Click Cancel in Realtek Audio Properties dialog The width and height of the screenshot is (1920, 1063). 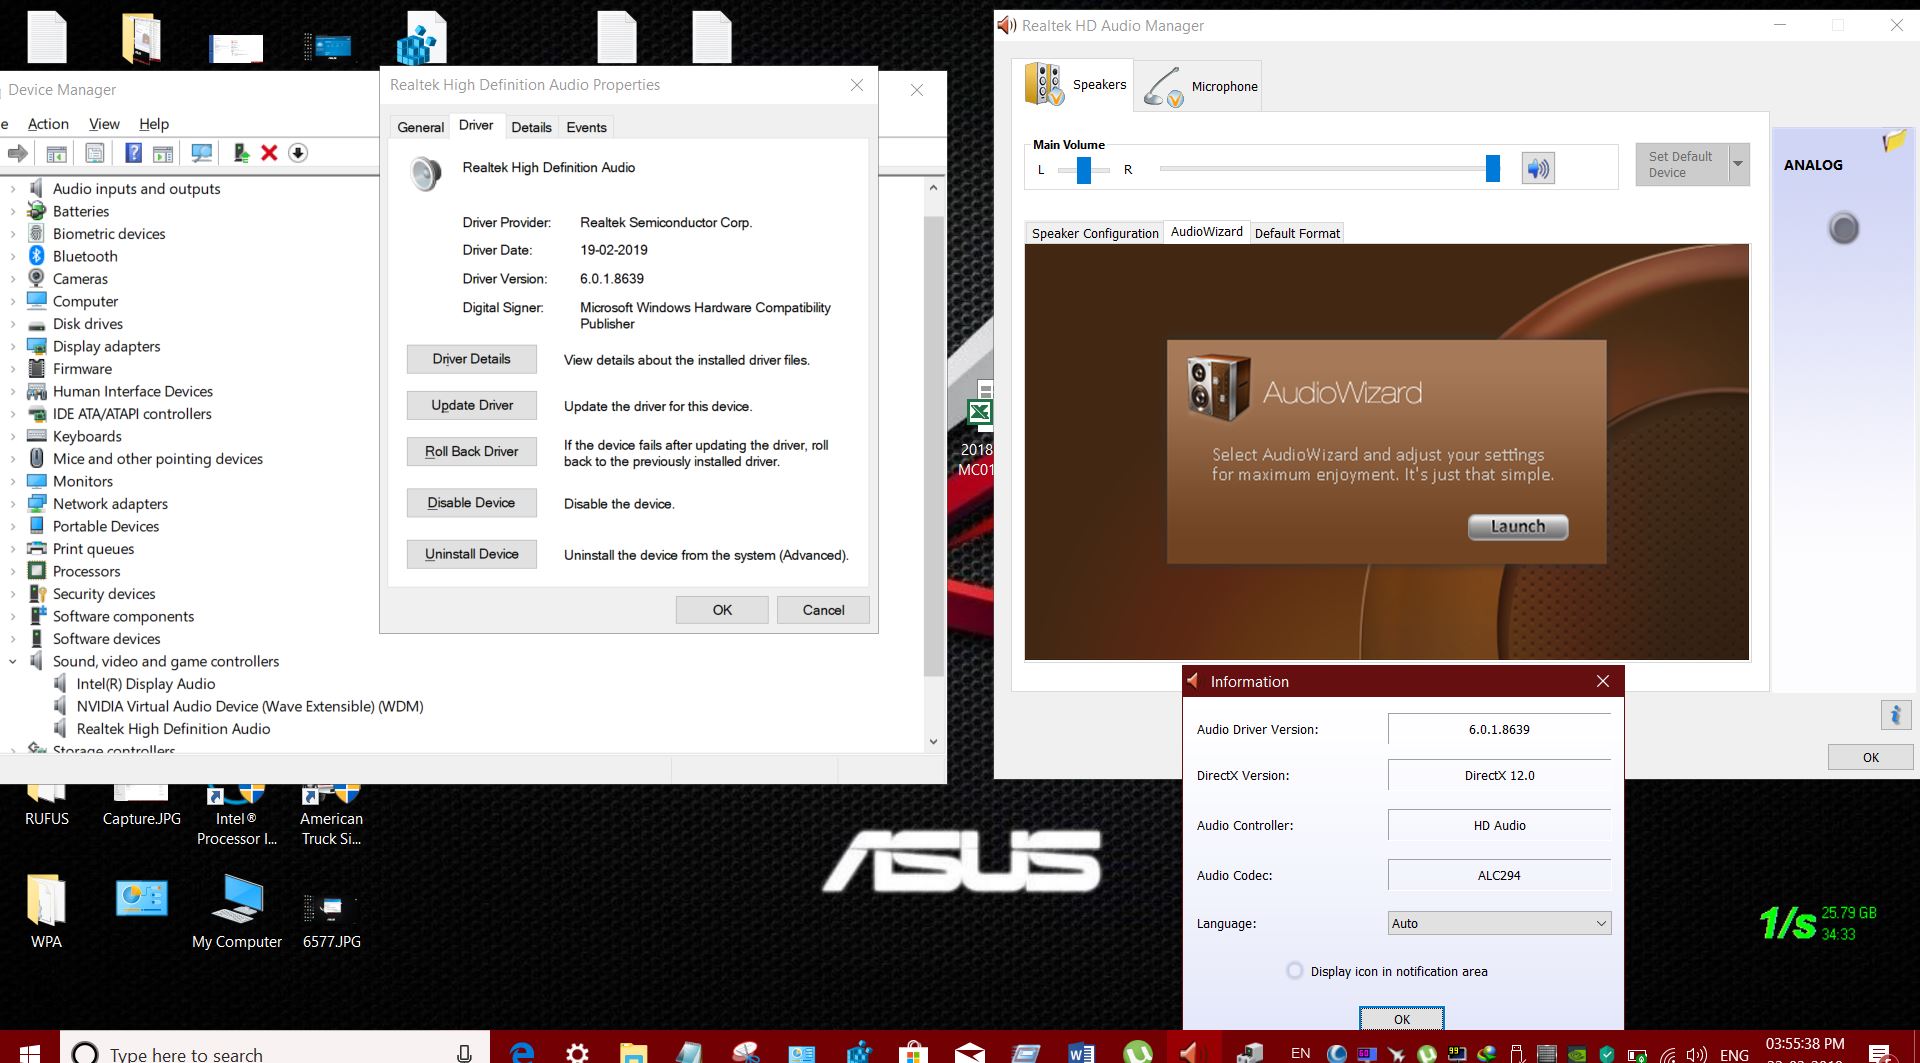pos(823,610)
